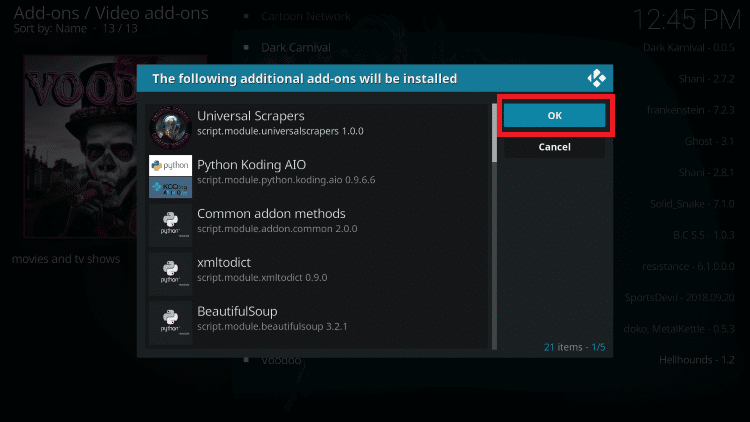The image size is (750, 422).
Task: Click the Universal Scrapers list entry title
Action: 251,116
